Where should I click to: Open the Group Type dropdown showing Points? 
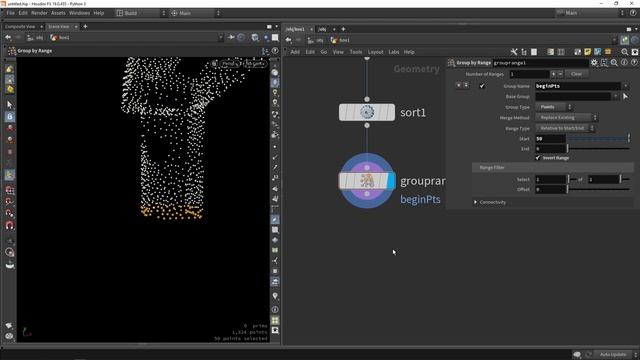click(554, 107)
